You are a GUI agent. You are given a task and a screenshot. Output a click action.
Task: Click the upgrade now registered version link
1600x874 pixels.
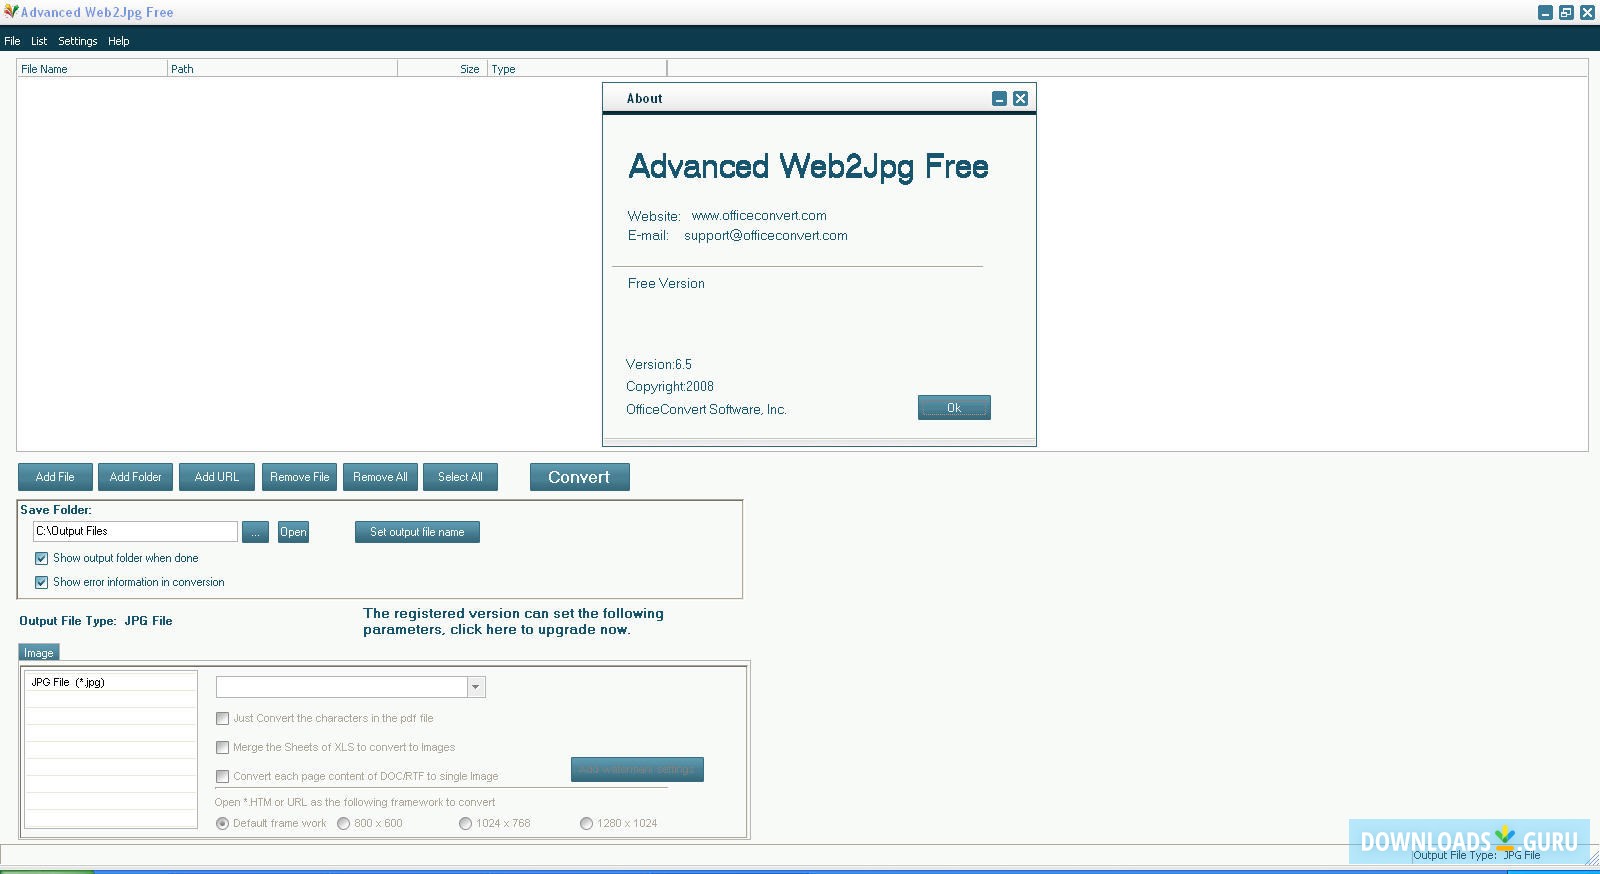[513, 621]
